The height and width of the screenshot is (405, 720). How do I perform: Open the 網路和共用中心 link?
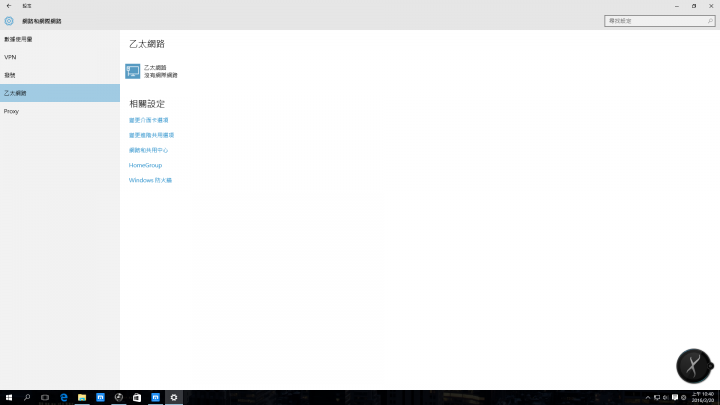(x=148, y=150)
